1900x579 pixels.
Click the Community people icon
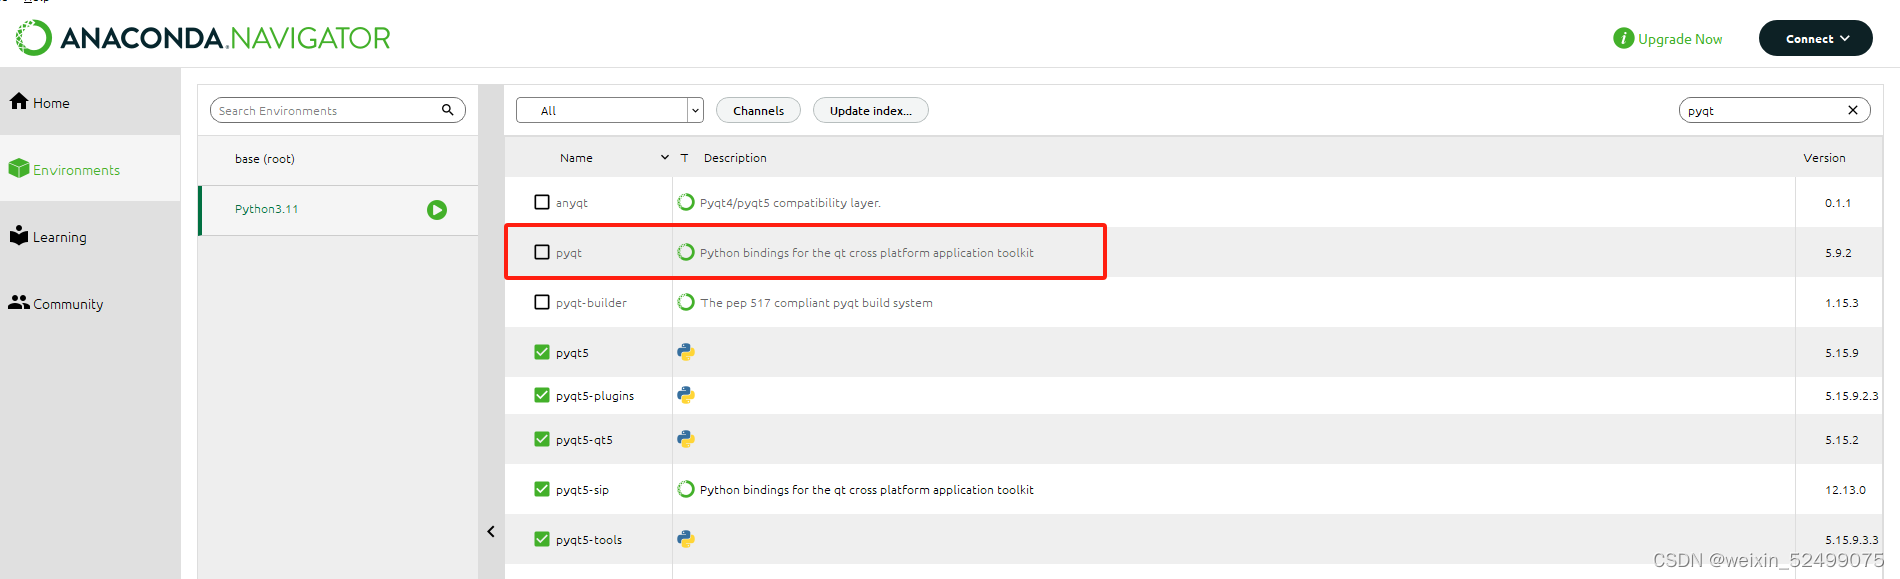coord(19,302)
